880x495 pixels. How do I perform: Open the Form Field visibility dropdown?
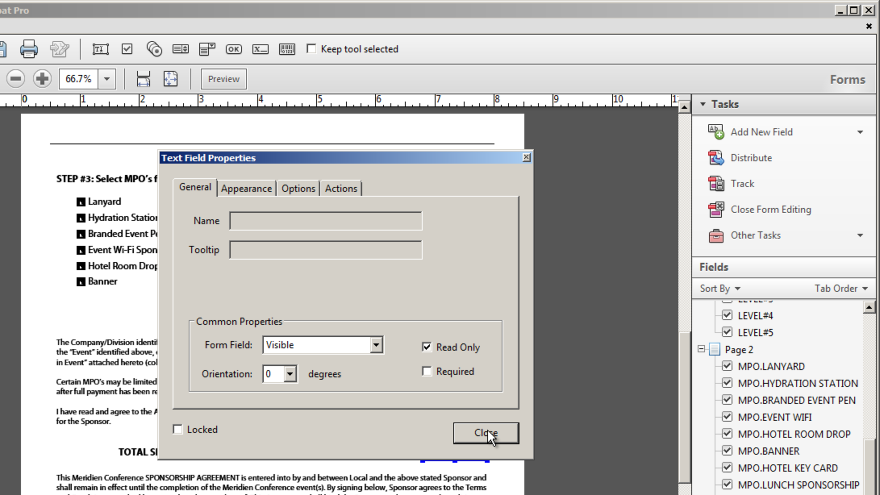[376, 345]
